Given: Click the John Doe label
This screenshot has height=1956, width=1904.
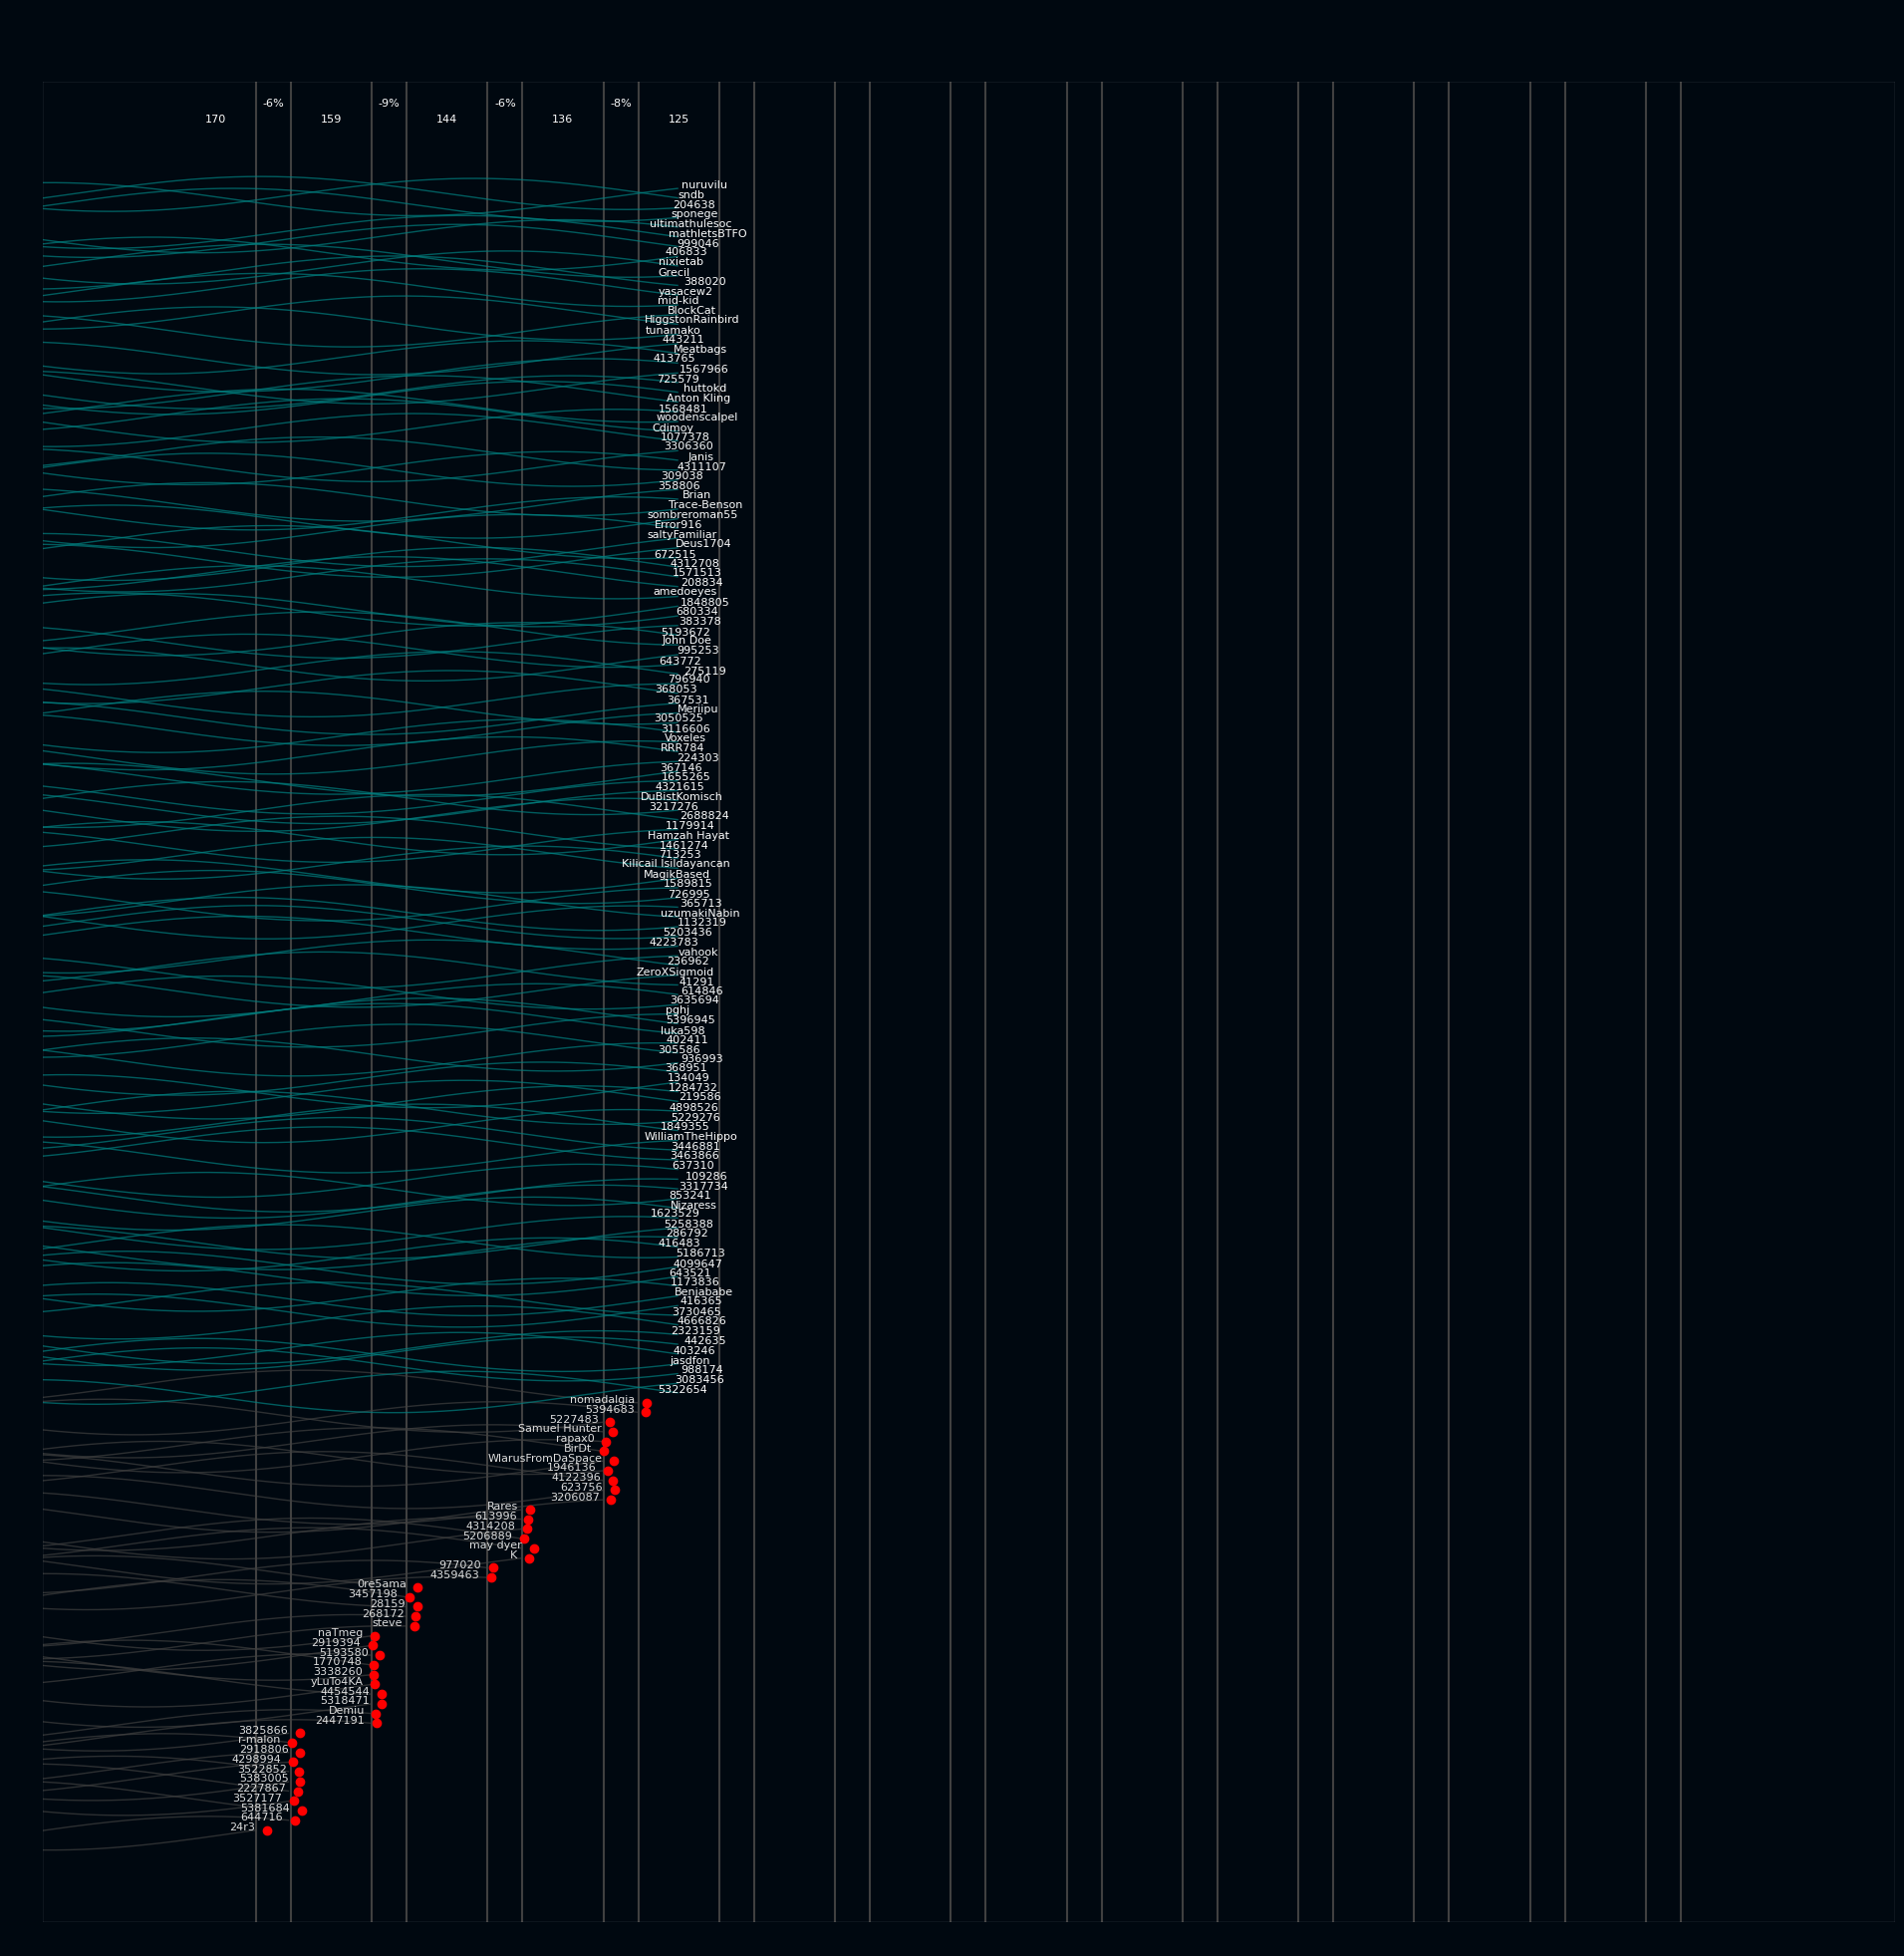Looking at the screenshot, I should tap(686, 641).
